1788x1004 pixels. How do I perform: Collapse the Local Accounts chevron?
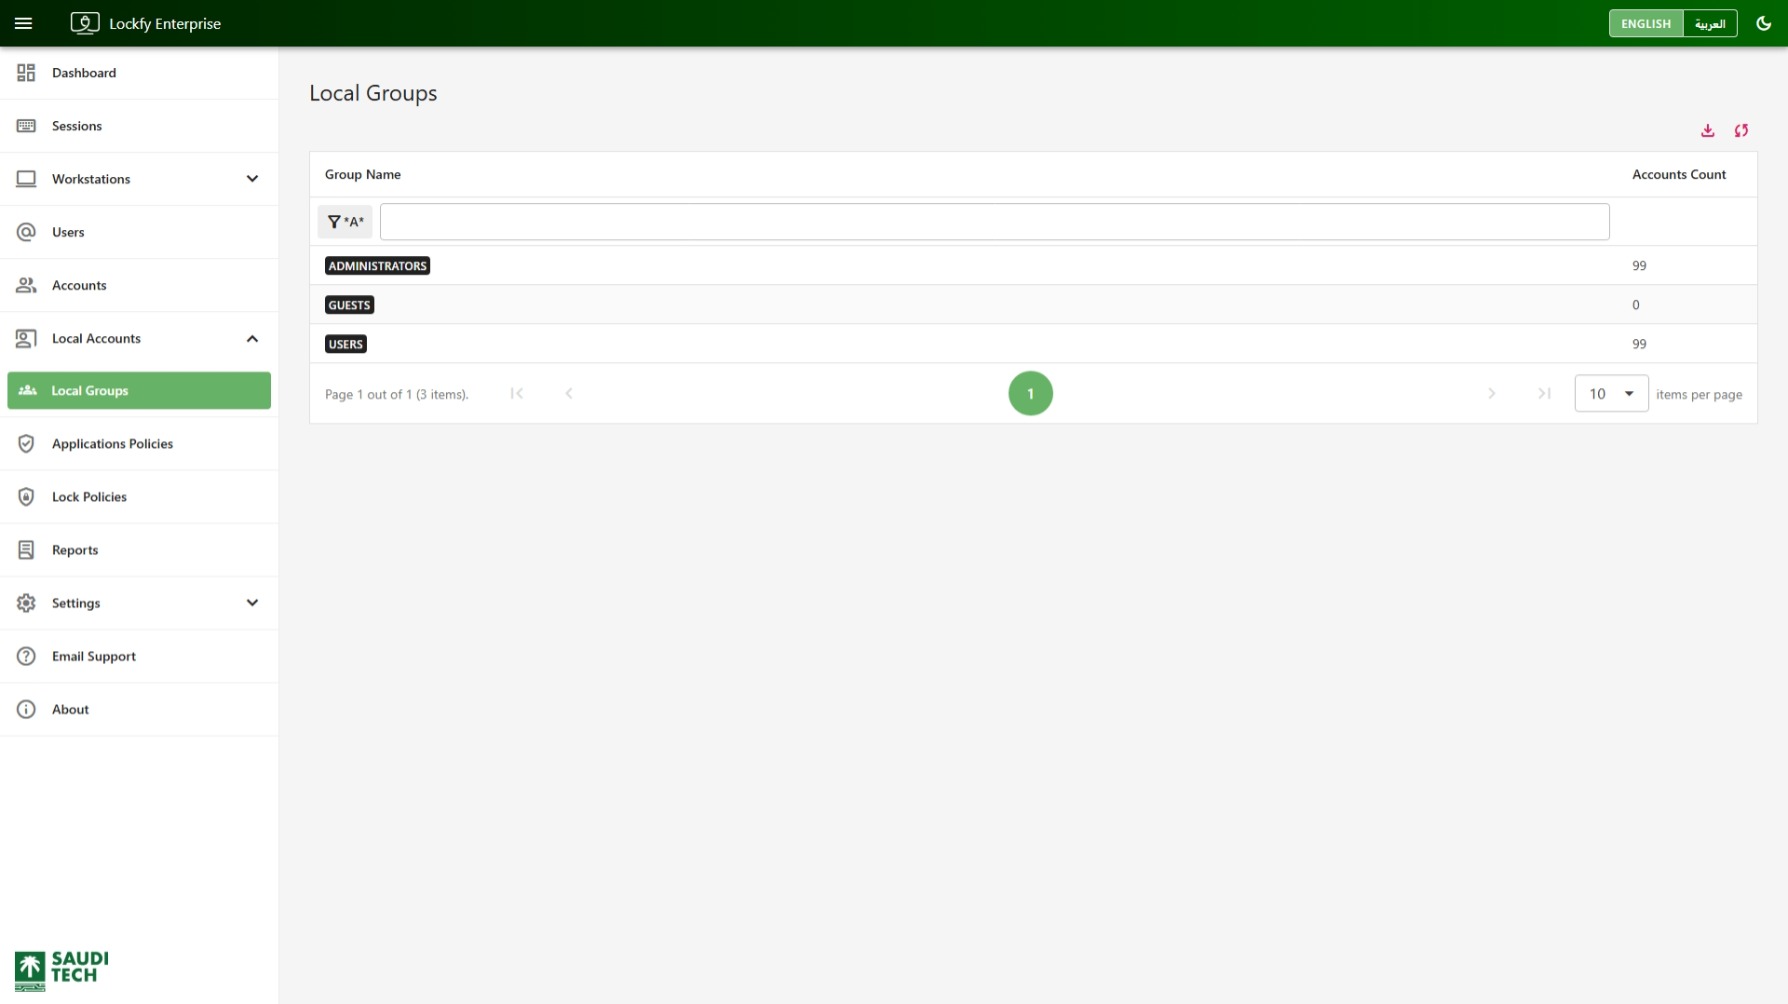pyautogui.click(x=252, y=338)
